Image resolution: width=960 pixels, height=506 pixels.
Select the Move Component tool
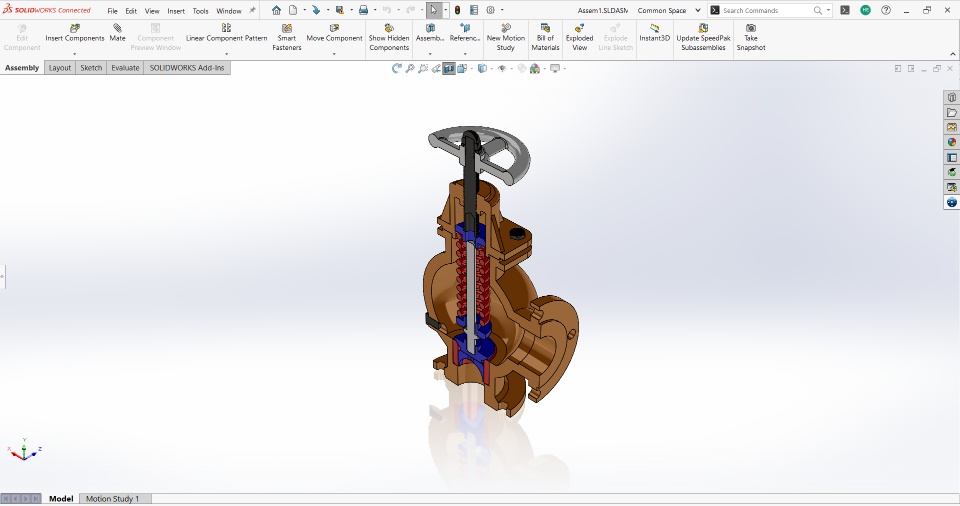334,33
